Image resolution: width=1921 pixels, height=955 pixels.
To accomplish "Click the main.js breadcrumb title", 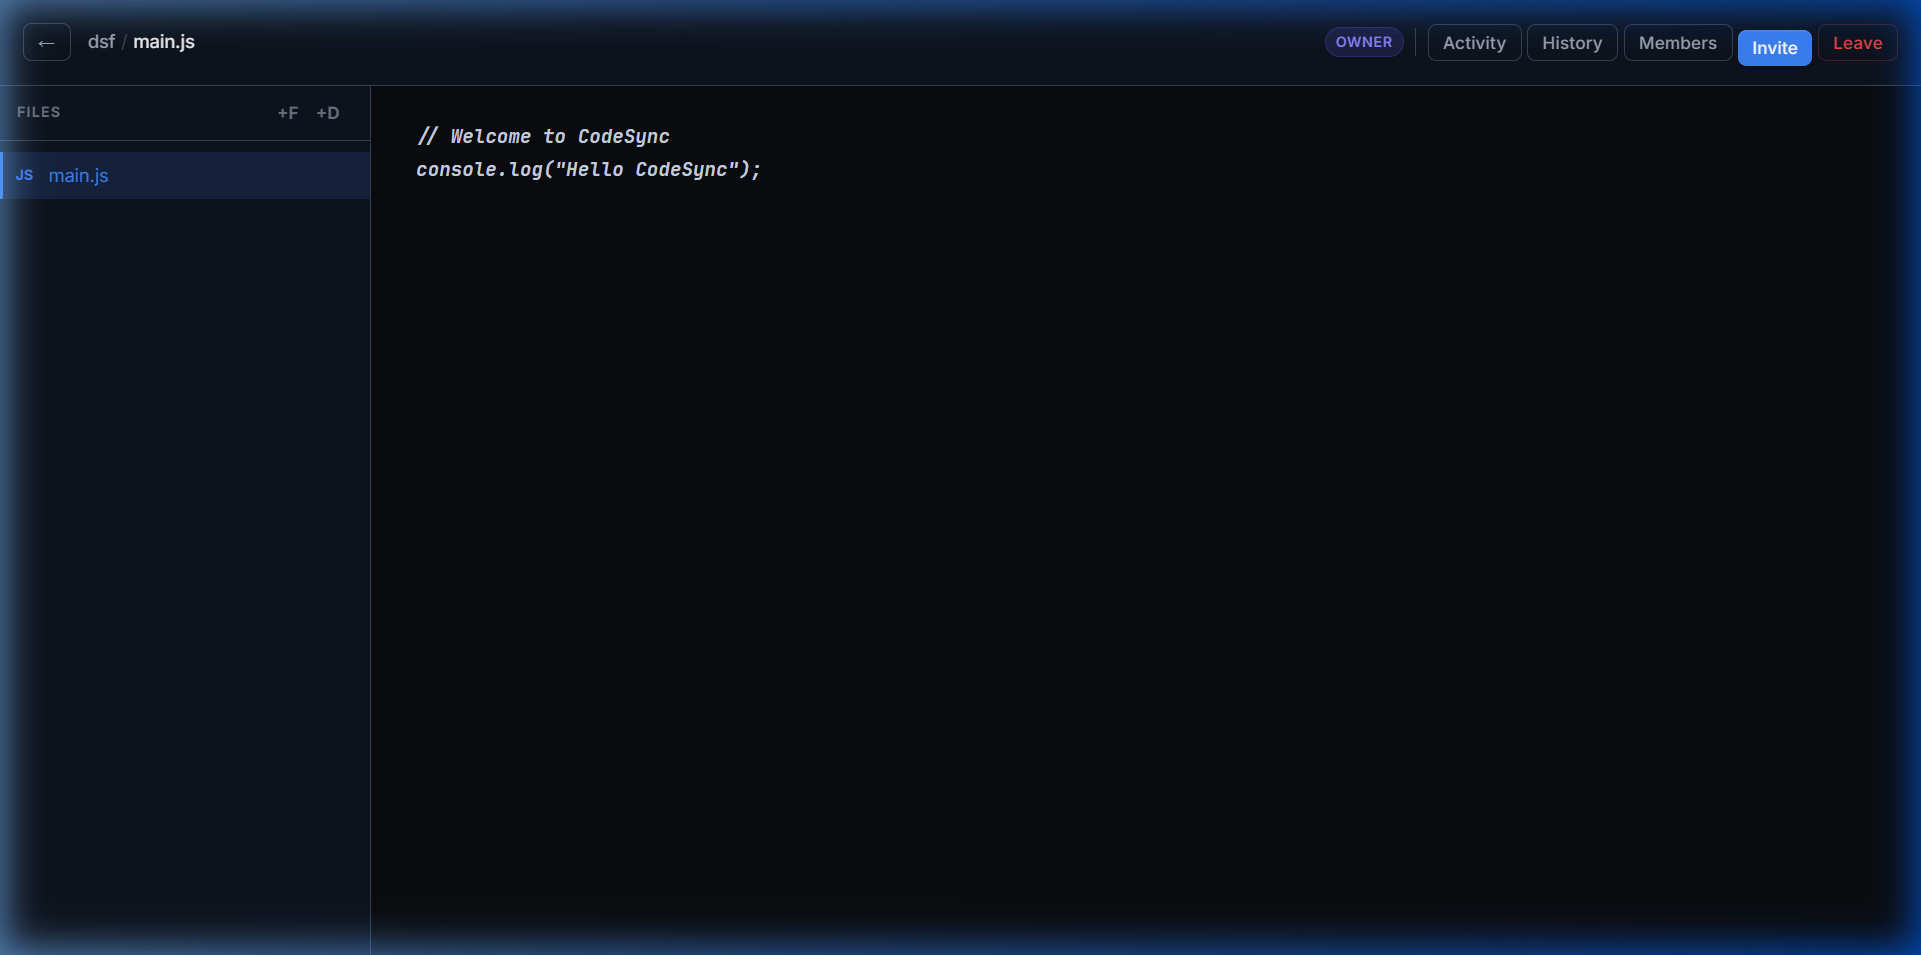I will coord(164,42).
